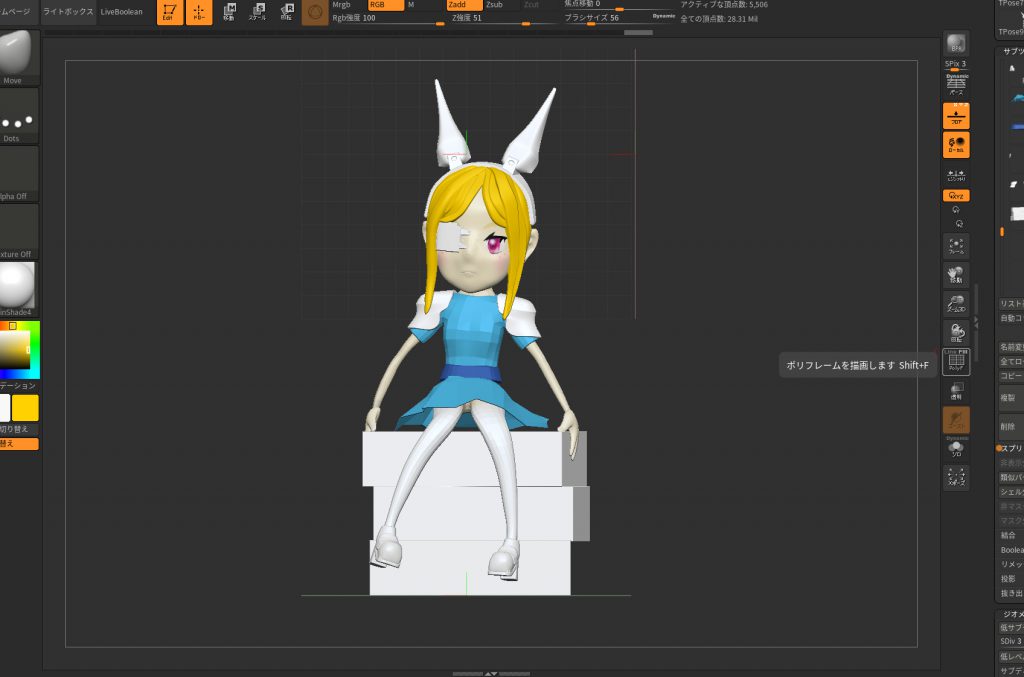This screenshot has height=677, width=1024.
Task: Click the 複製 duplicate subtool button
Action: click(1011, 398)
